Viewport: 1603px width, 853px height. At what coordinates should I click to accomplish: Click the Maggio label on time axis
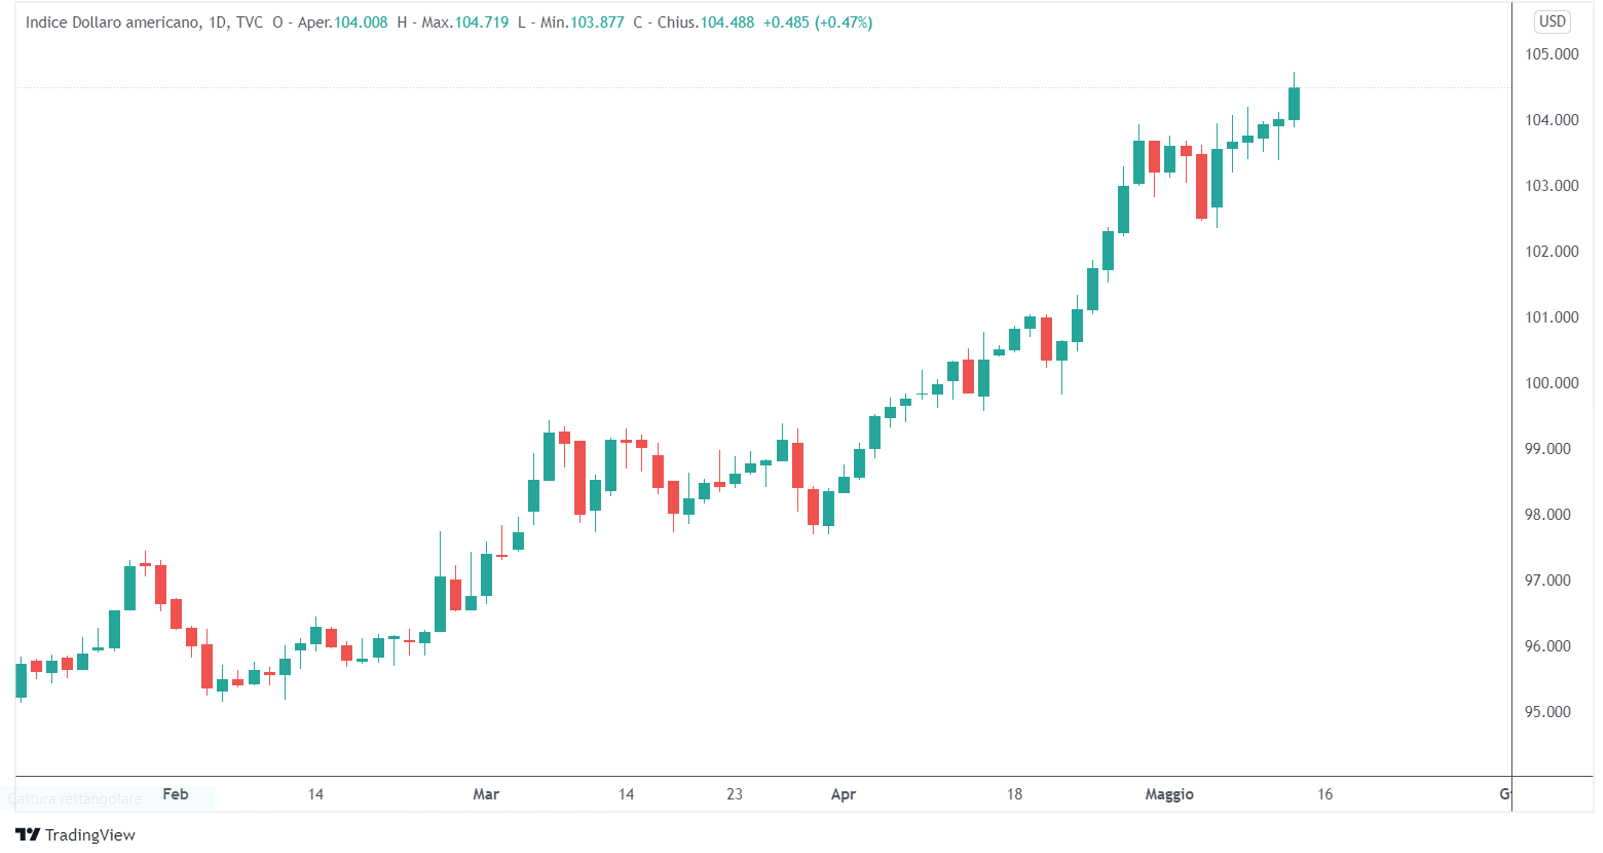click(x=1168, y=794)
